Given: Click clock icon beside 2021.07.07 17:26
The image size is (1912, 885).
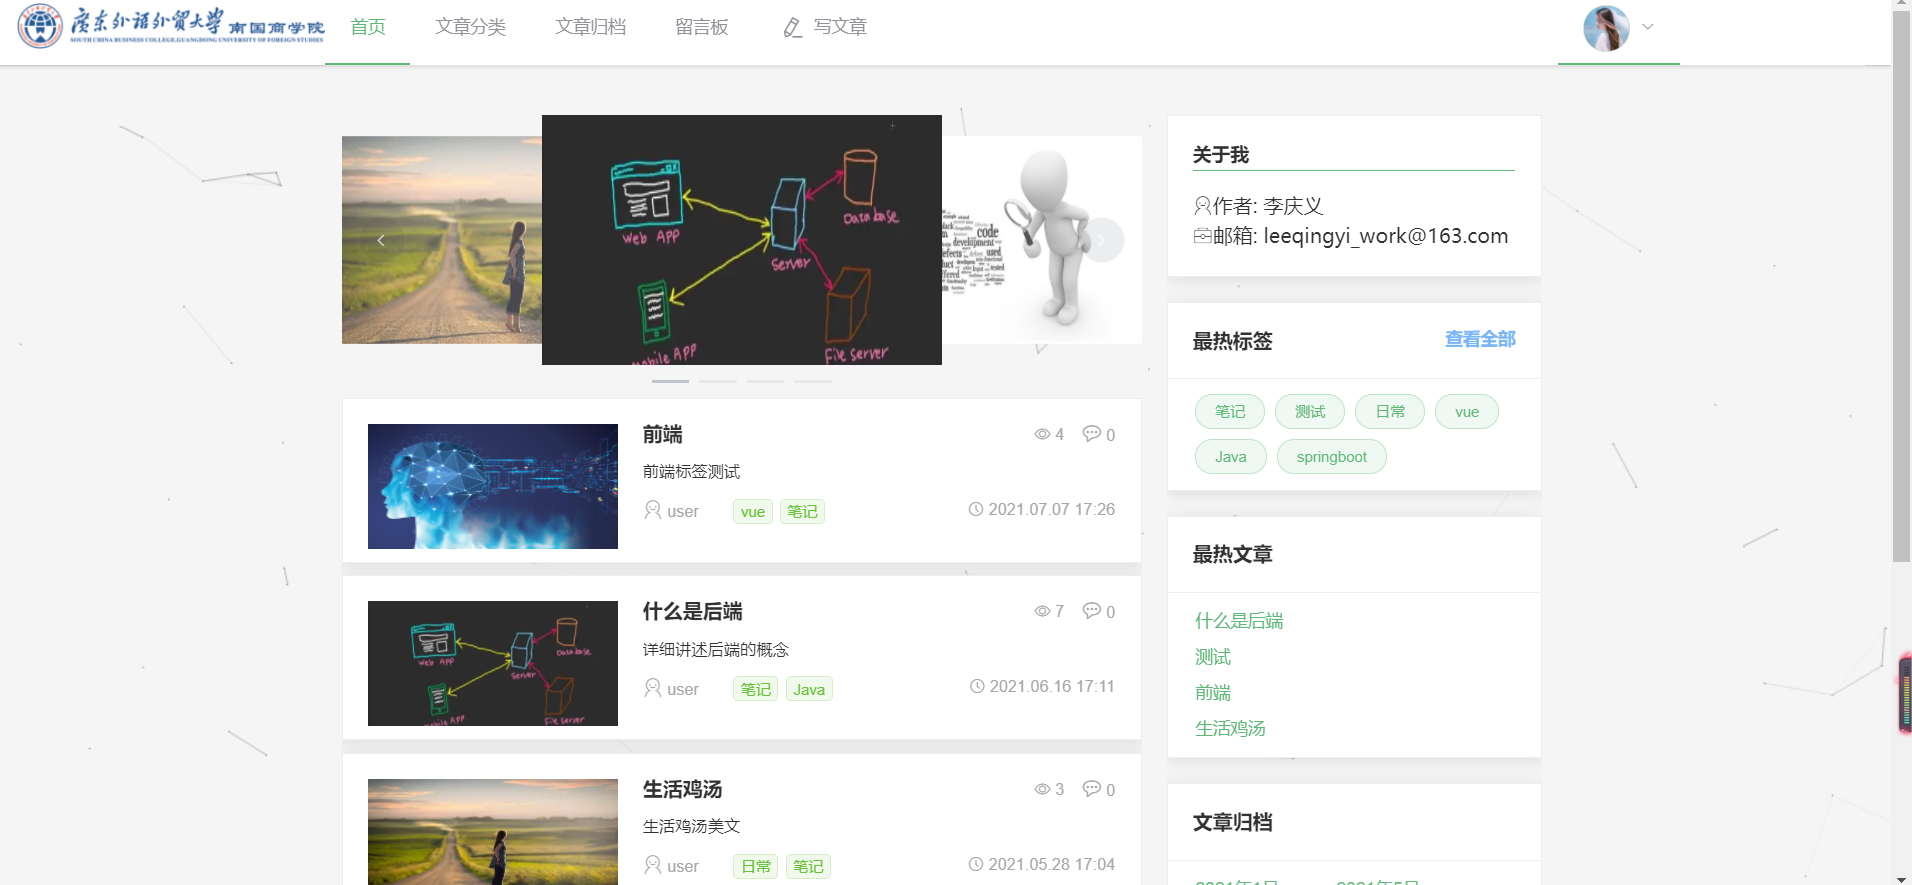Looking at the screenshot, I should [x=976, y=509].
